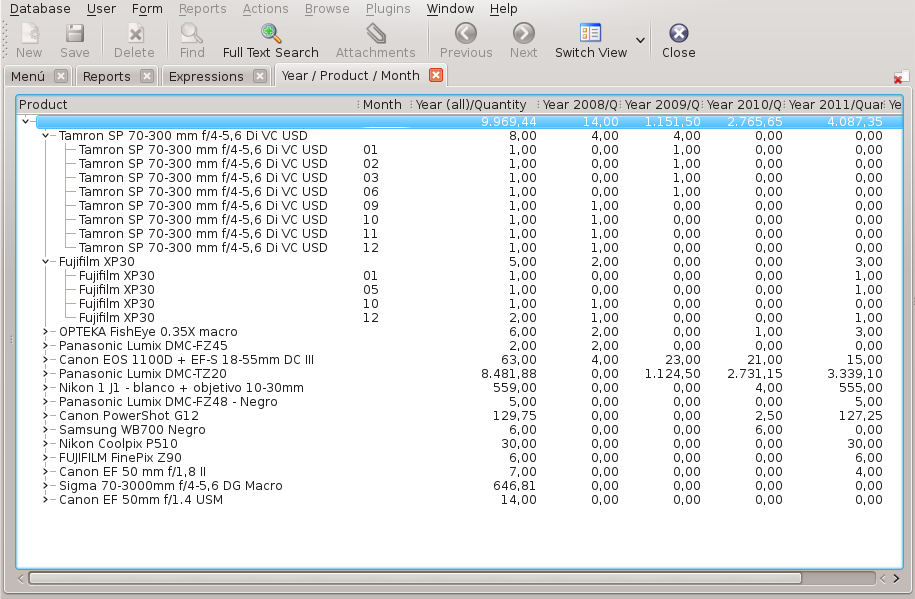
Task: Click the scroll-left arrow of horizontal scrollbar
Action: point(21,579)
